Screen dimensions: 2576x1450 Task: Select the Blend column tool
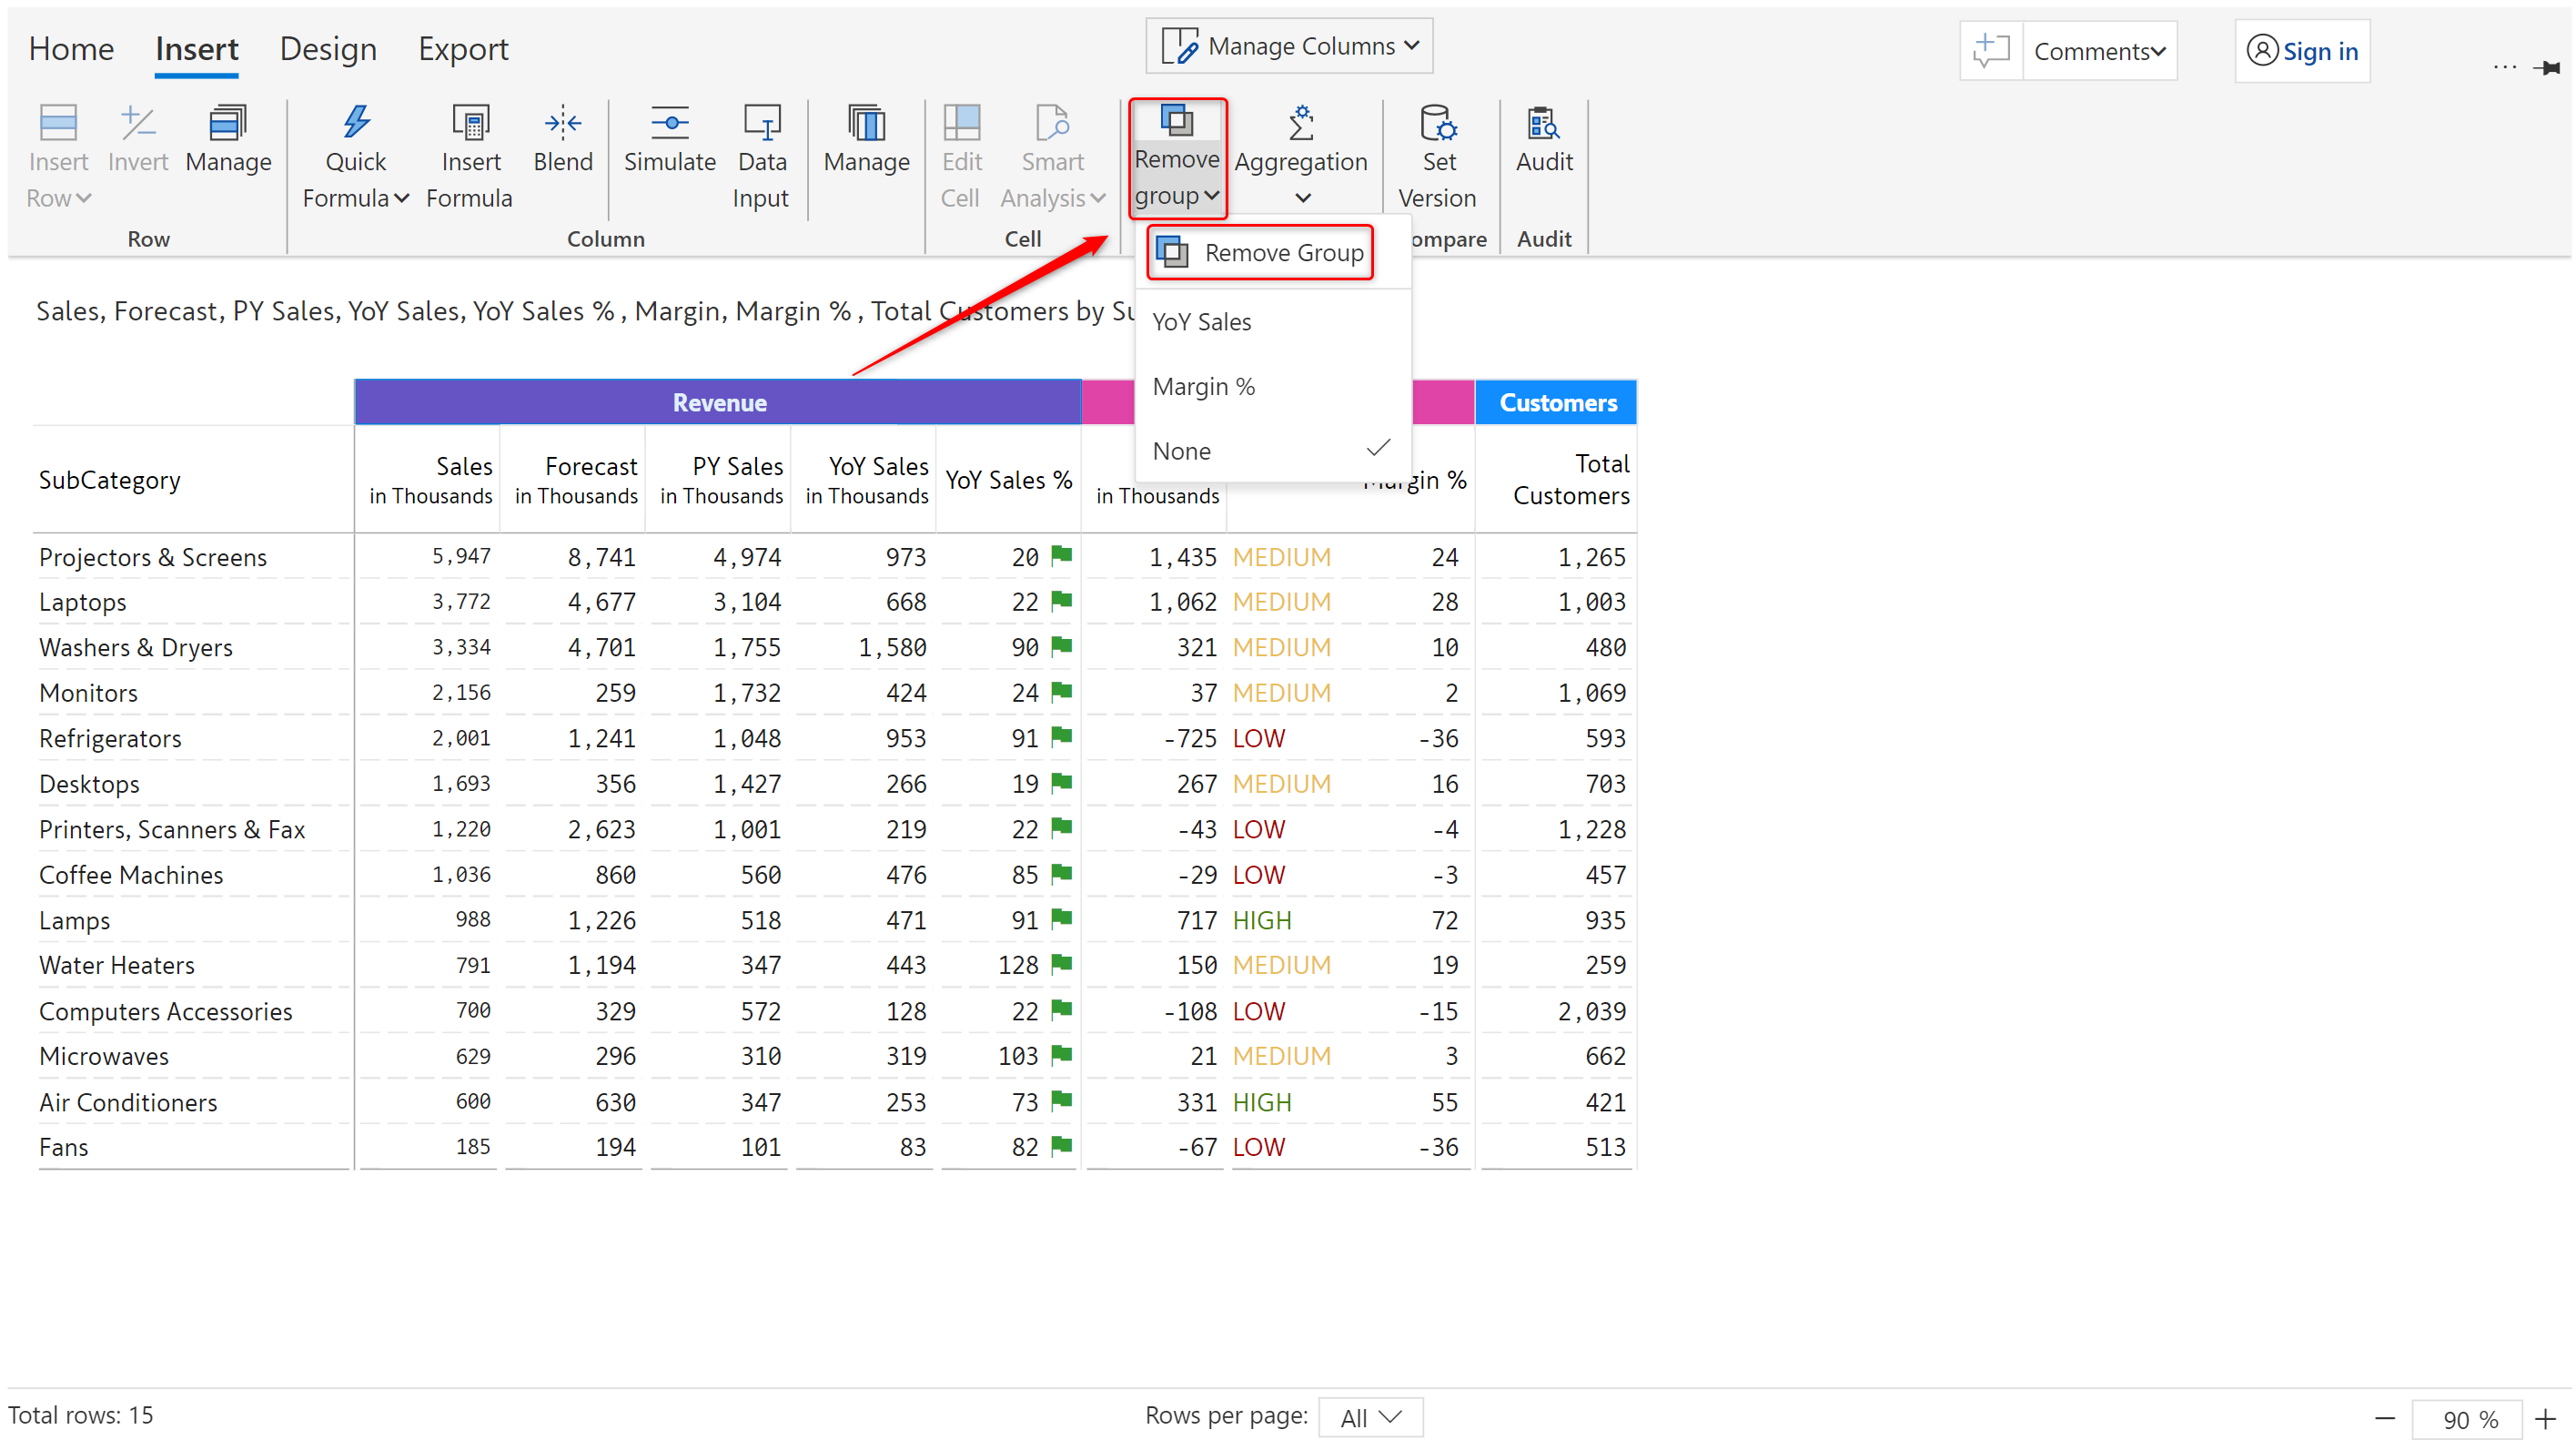click(562, 140)
